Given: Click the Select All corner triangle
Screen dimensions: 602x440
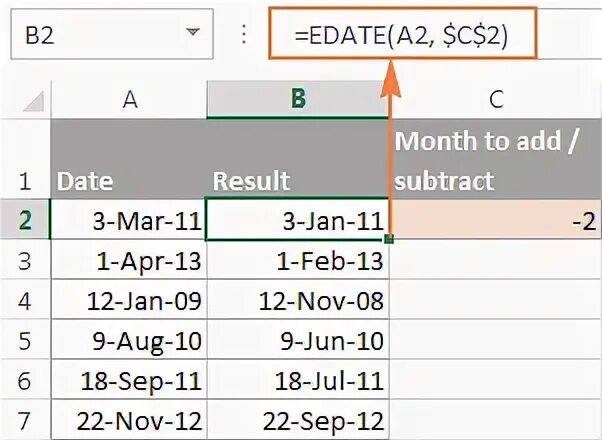Looking at the screenshot, I should point(34,101).
